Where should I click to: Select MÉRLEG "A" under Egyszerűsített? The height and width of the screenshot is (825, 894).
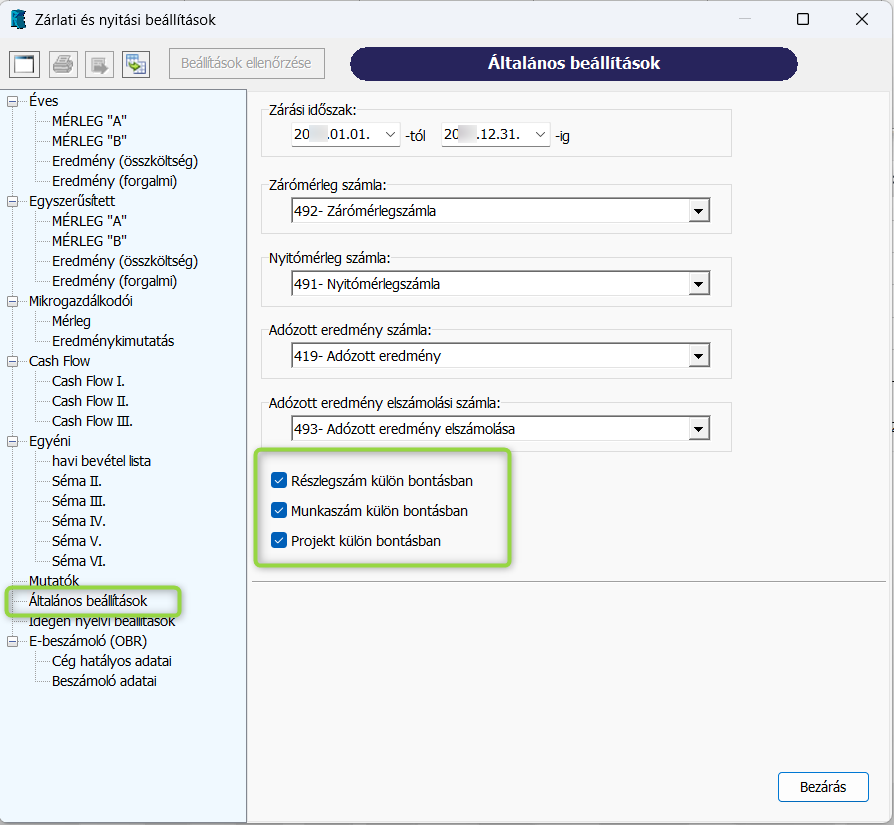coord(90,221)
